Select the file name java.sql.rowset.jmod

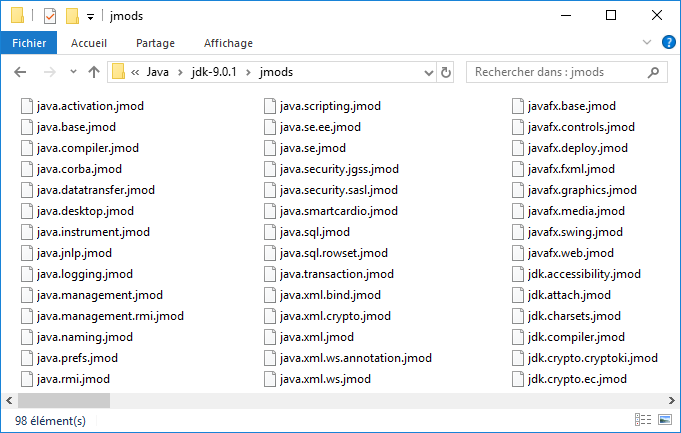click(x=334, y=253)
